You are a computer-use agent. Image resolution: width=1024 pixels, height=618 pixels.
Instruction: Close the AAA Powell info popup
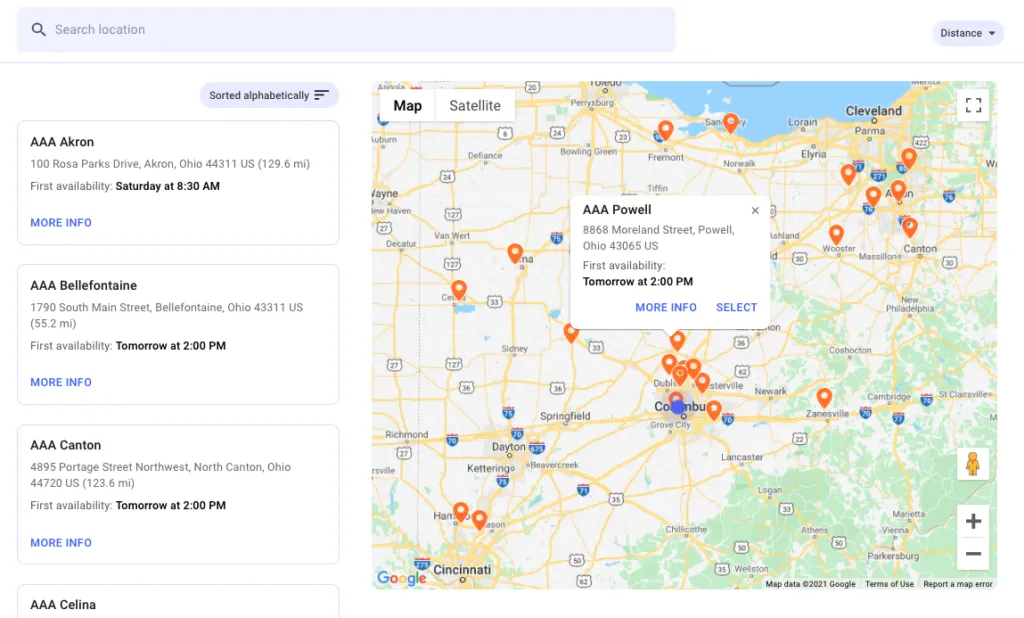755,210
